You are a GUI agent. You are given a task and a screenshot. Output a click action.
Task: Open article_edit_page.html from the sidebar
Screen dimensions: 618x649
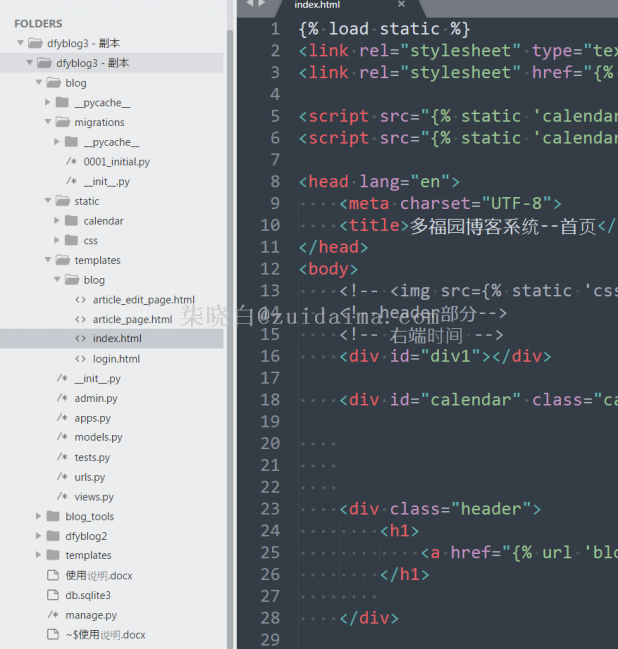click(143, 300)
